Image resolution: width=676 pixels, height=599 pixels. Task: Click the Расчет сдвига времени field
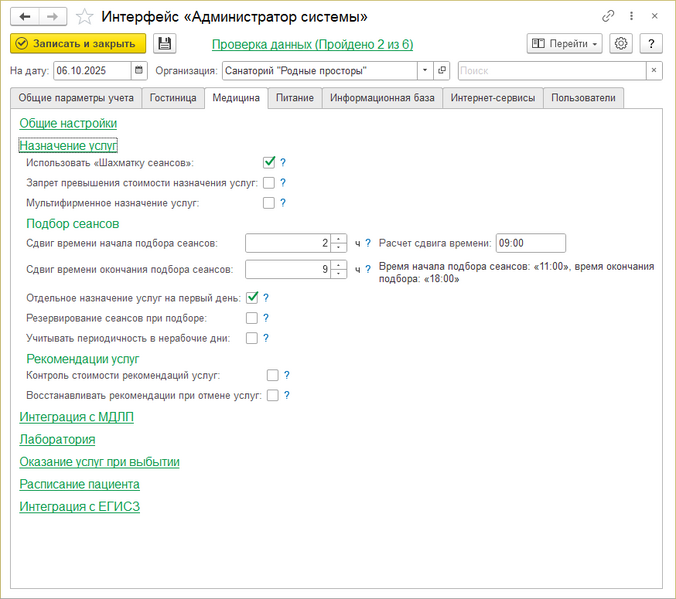pyautogui.click(x=530, y=243)
